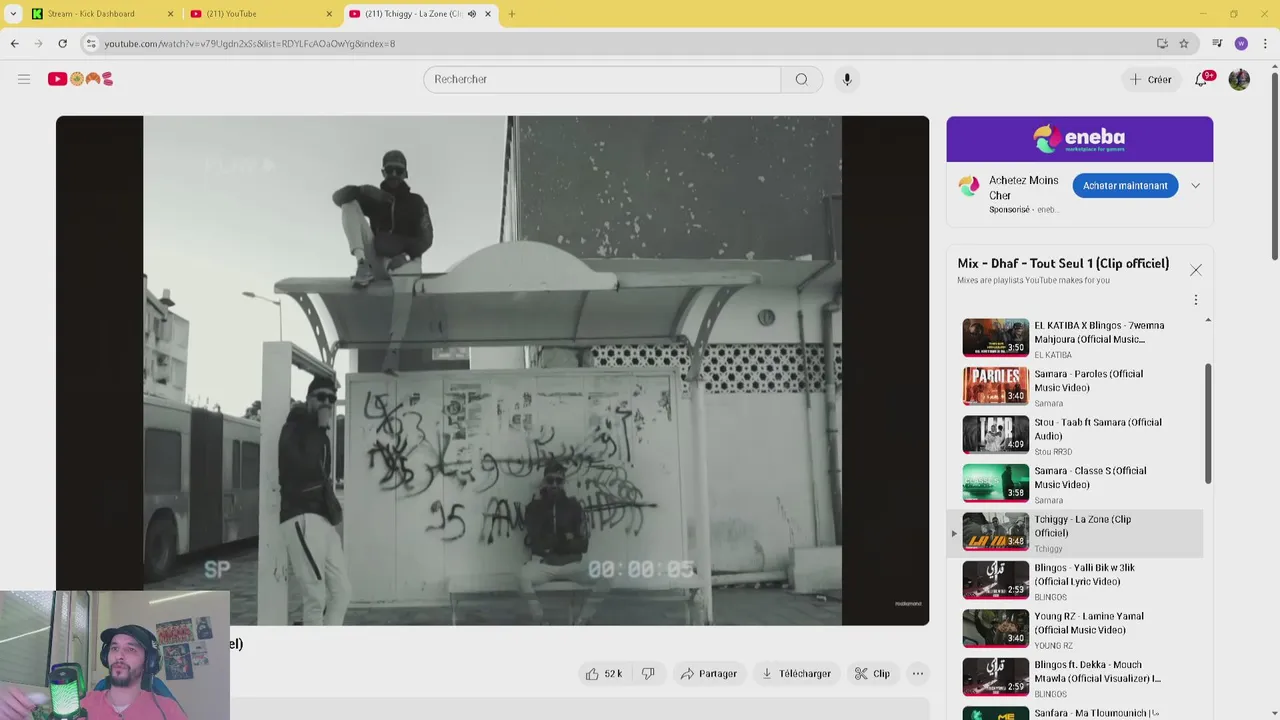Bookmark this page with star icon
The image size is (1280, 720).
(1184, 44)
